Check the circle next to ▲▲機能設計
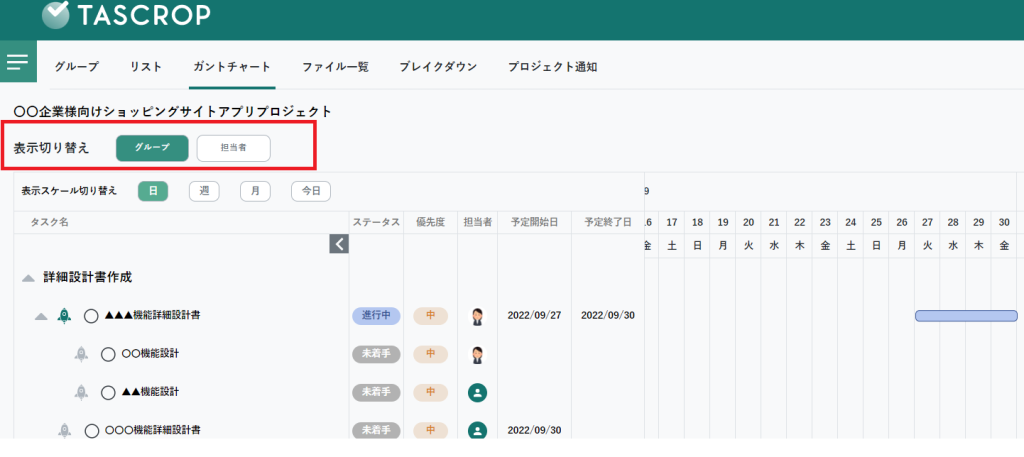 pos(109,392)
